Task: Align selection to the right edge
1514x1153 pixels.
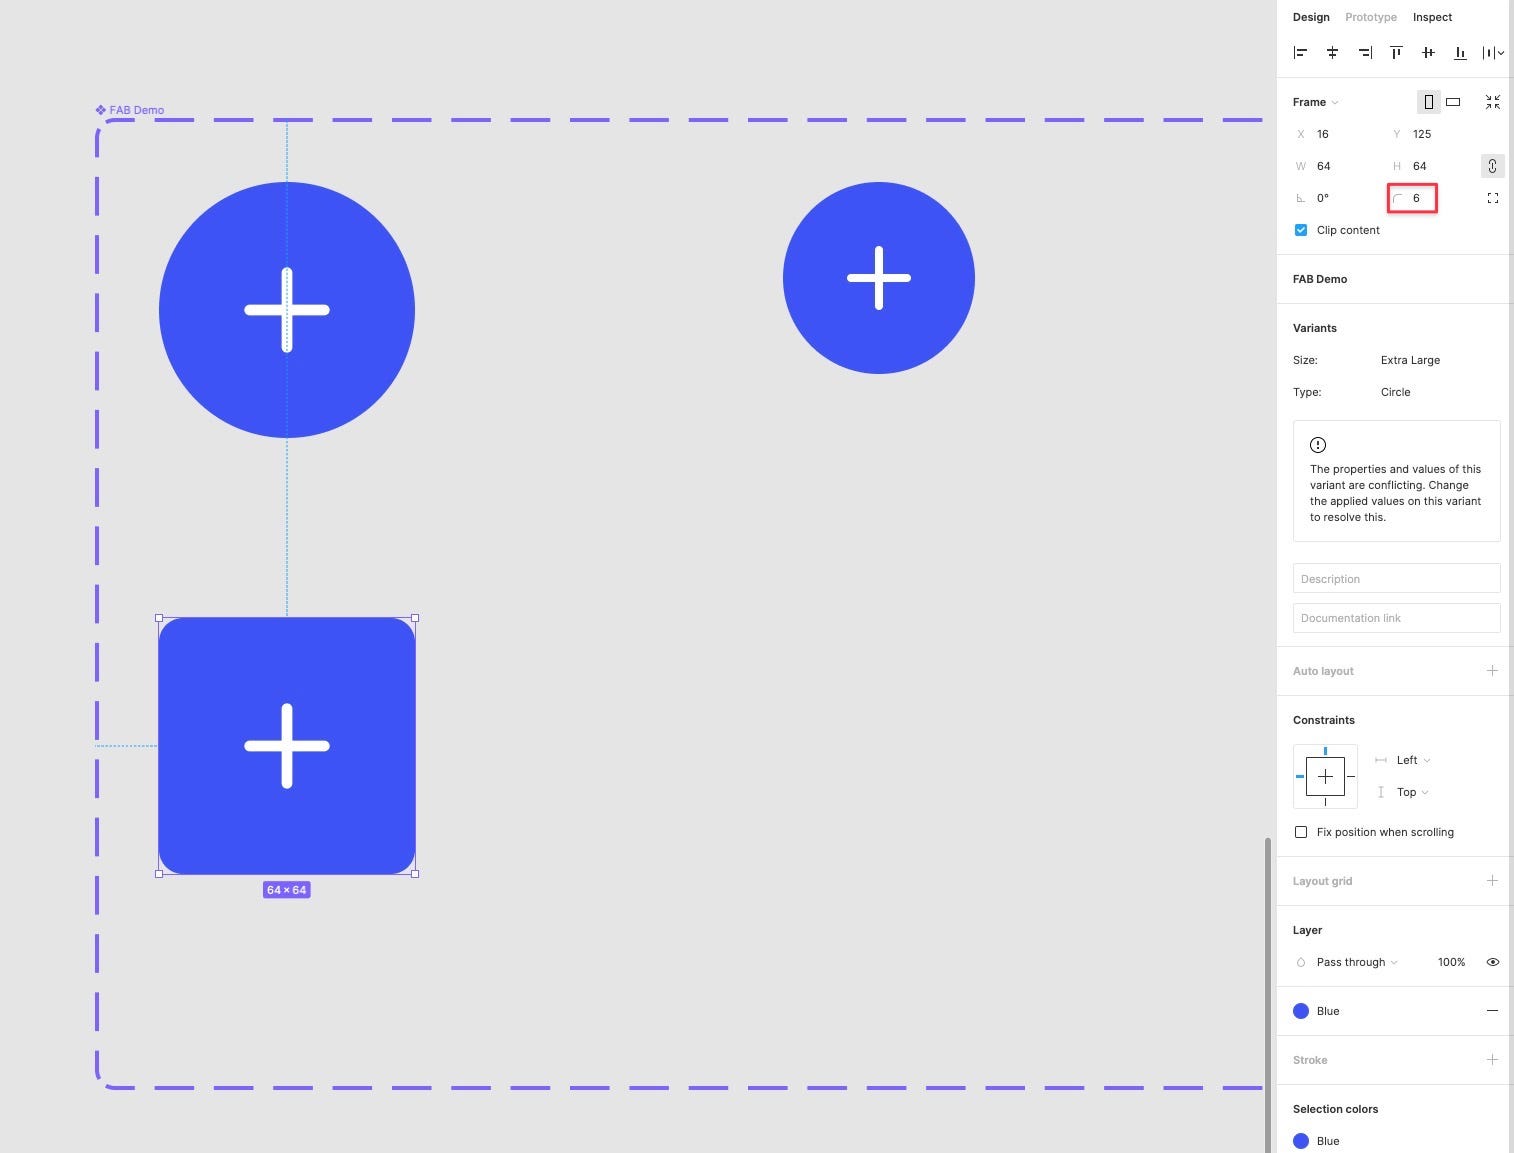Action: [x=1364, y=53]
